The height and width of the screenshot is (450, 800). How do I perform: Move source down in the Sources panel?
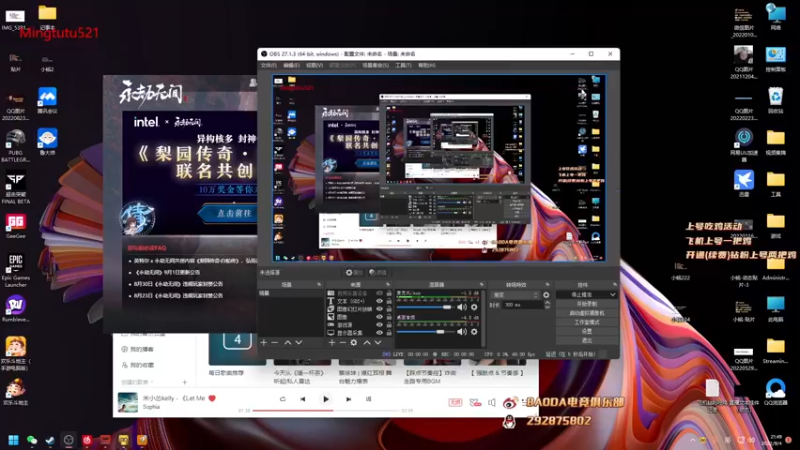[378, 342]
